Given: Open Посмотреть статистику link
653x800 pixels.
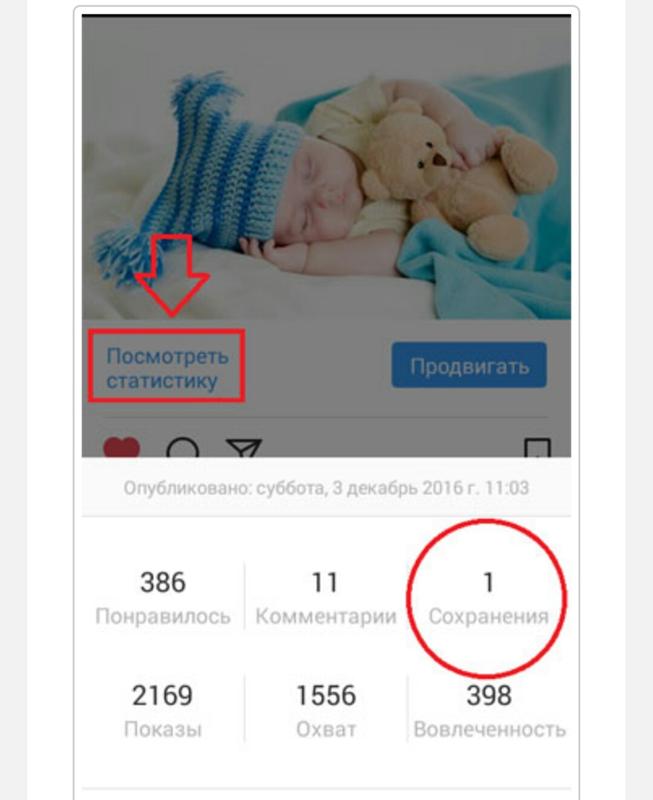Looking at the screenshot, I should [167, 368].
